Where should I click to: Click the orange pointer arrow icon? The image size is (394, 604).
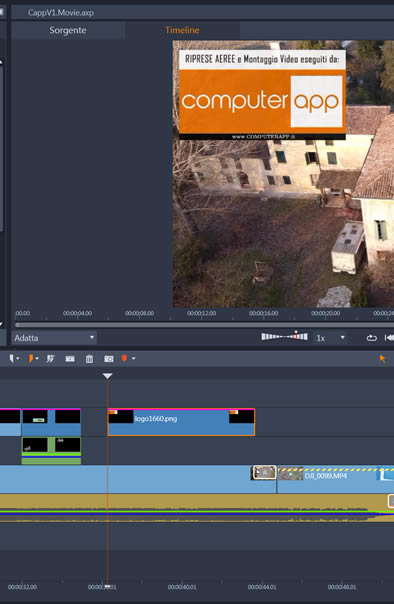[382, 359]
